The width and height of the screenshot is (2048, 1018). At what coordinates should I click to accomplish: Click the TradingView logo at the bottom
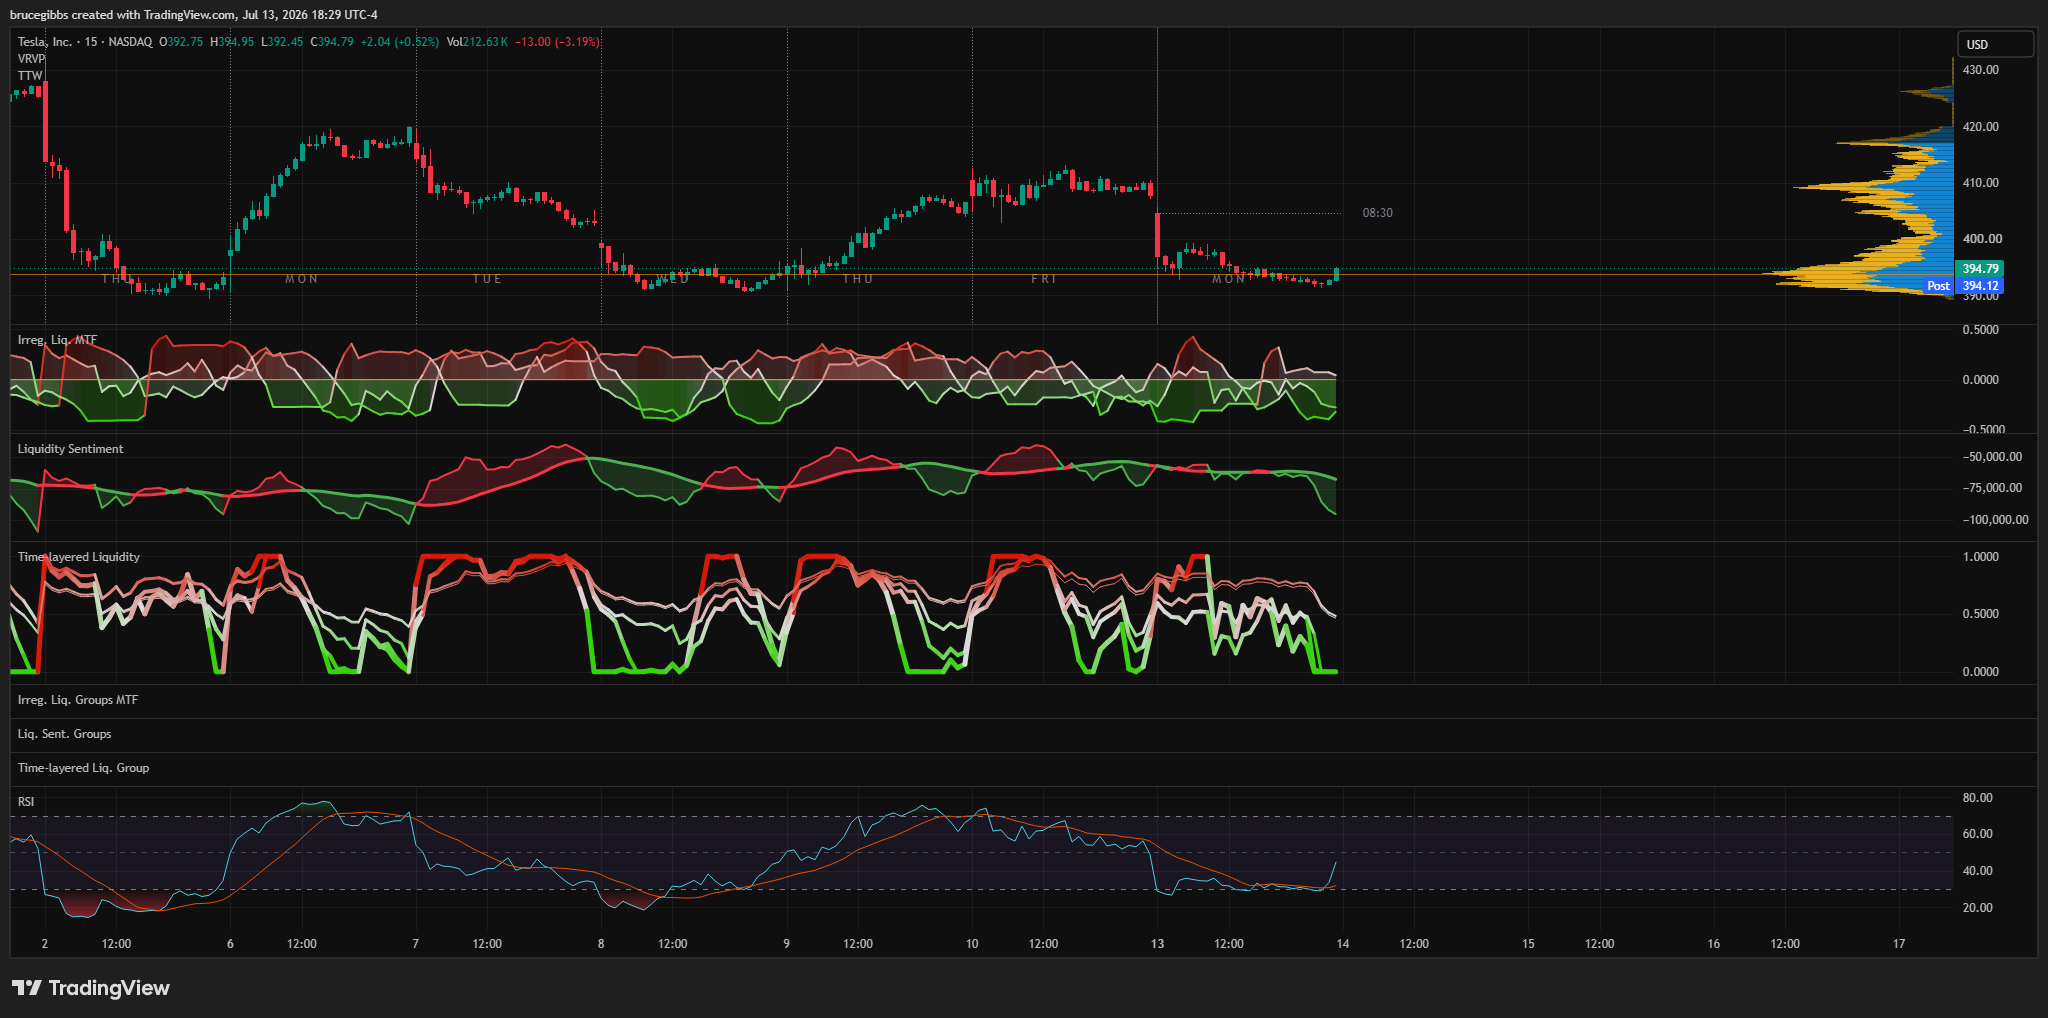pyautogui.click(x=91, y=988)
